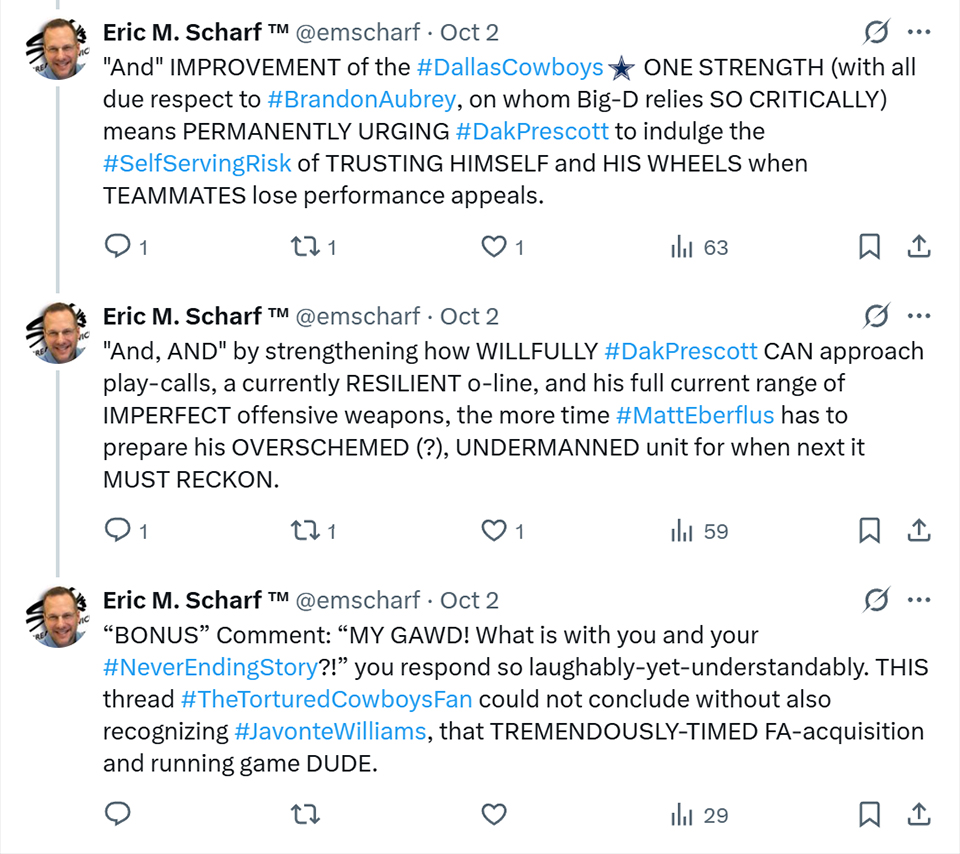Reply to the BONUS Comment tweet

118,815
